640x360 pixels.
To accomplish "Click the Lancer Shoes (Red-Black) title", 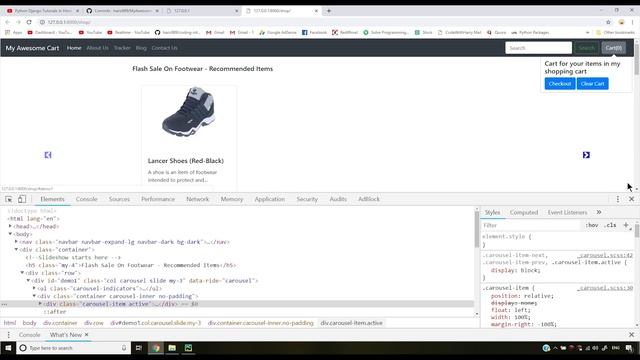I will (x=186, y=161).
